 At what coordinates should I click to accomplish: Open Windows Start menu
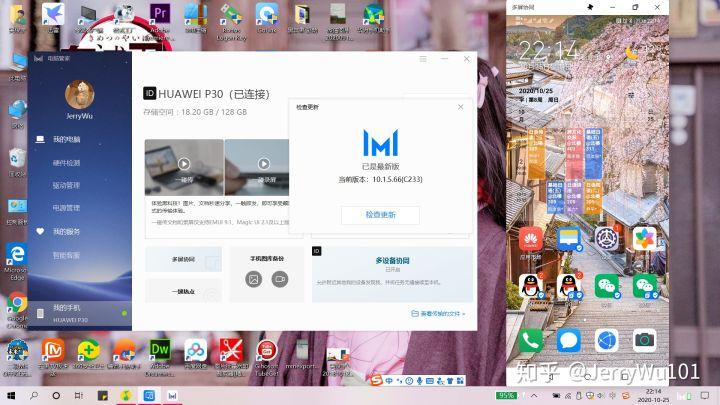[11, 395]
